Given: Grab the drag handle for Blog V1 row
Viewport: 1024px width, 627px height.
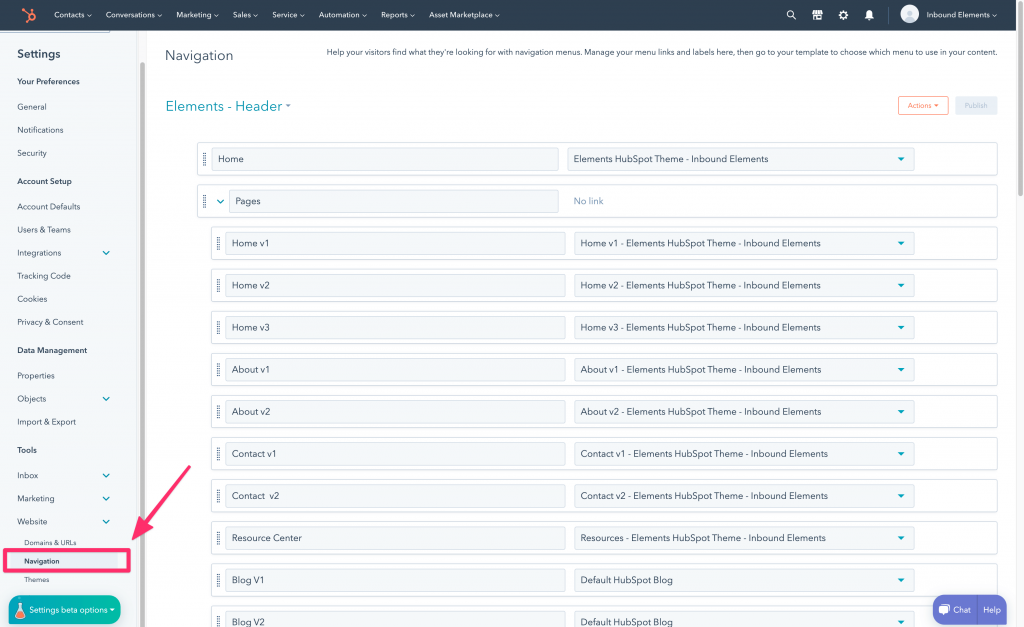Looking at the screenshot, I should pyautogui.click(x=218, y=580).
